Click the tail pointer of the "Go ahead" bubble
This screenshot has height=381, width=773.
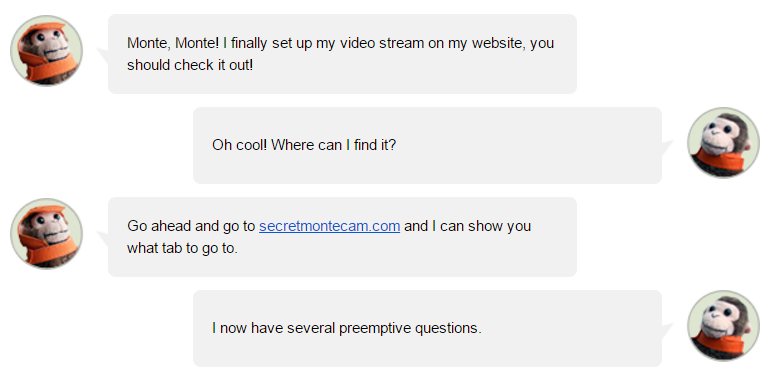[103, 239]
